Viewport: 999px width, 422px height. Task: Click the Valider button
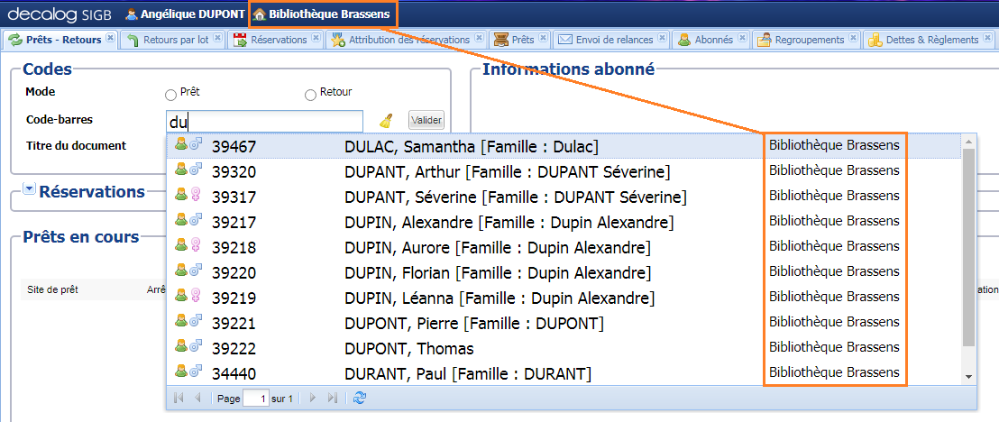[426, 120]
